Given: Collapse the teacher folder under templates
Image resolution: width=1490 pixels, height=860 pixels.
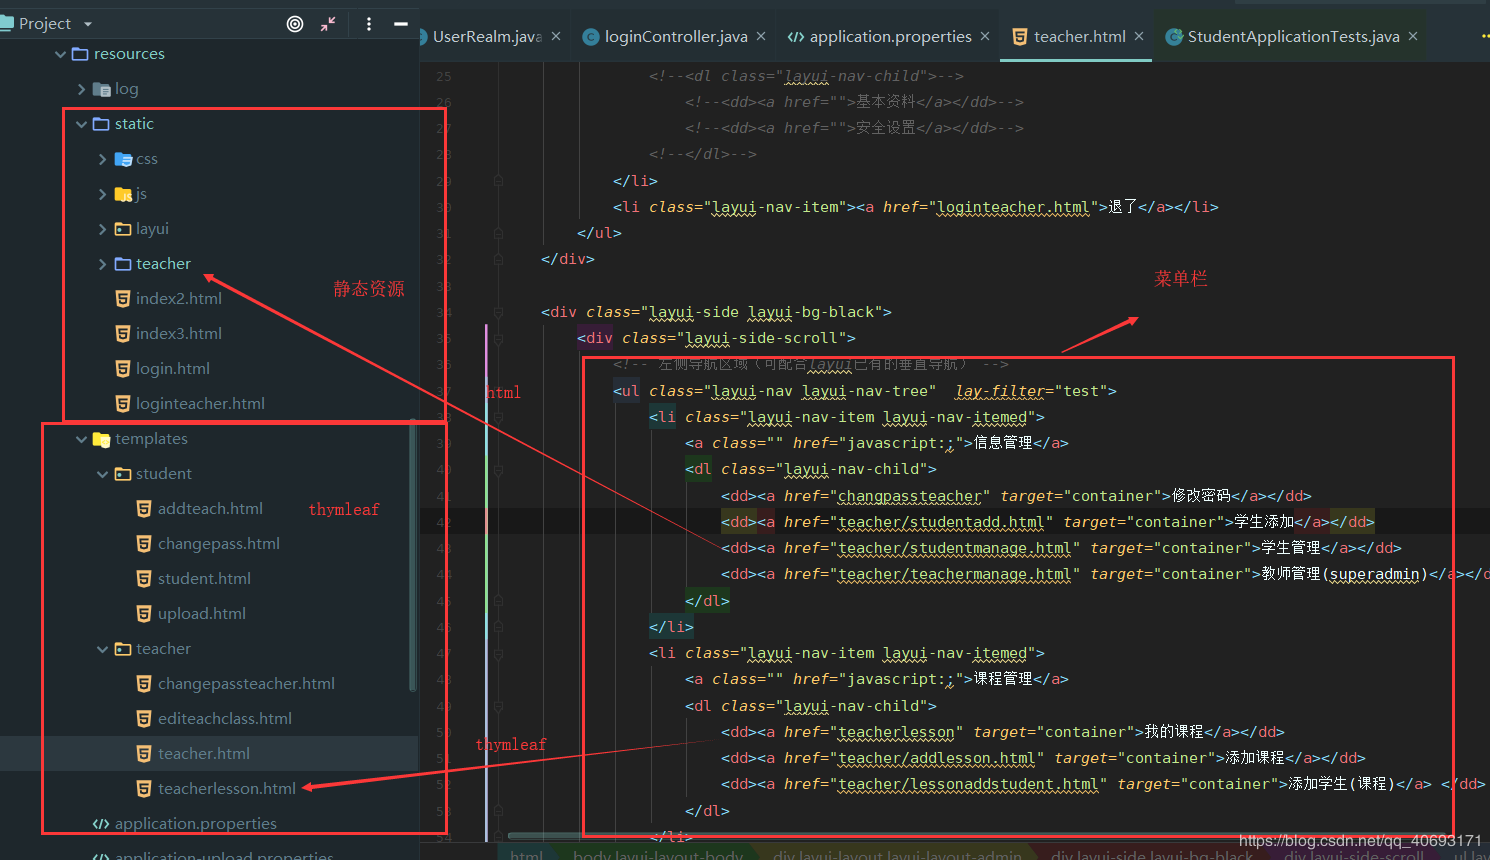Looking at the screenshot, I should [102, 649].
